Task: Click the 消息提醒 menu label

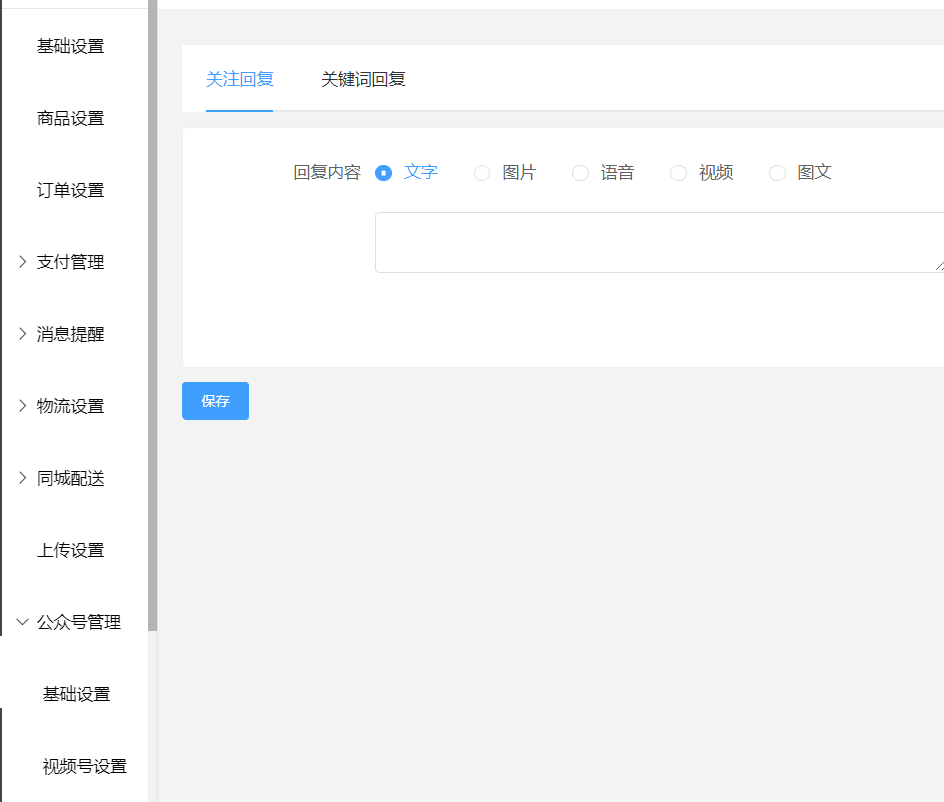Action: click(70, 334)
